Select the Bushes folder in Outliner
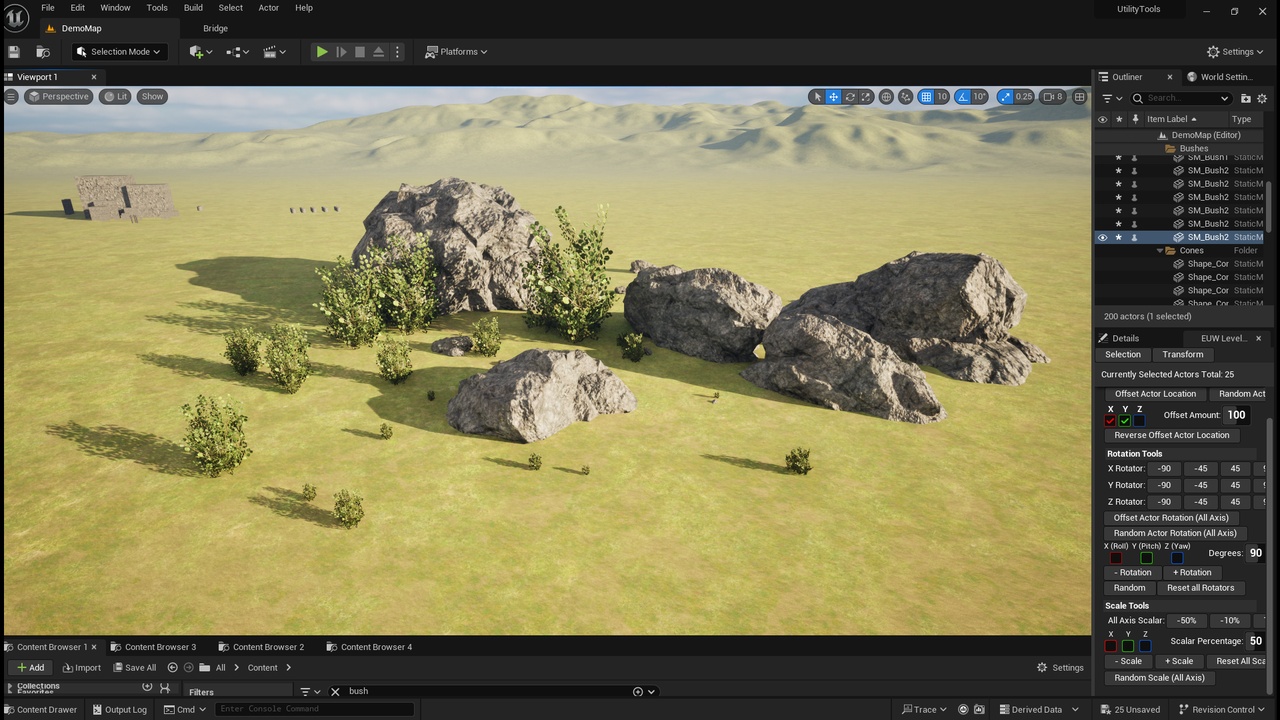This screenshot has height=720, width=1280. (x=1193, y=148)
